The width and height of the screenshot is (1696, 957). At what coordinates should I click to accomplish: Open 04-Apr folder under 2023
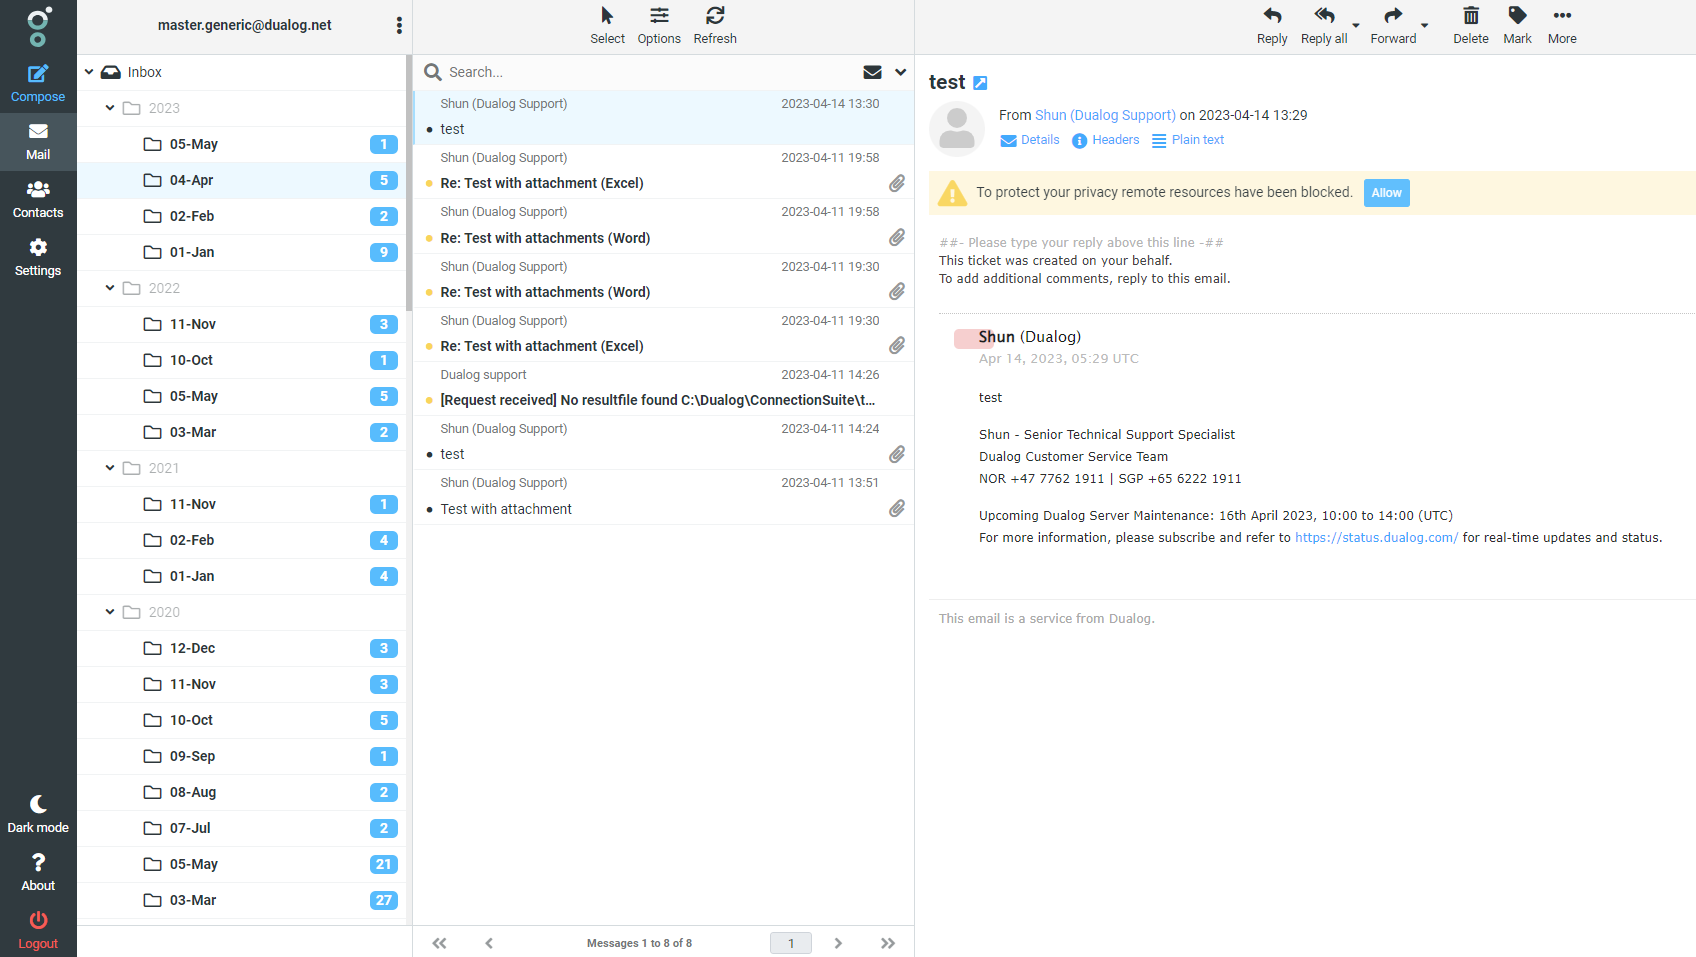(x=241, y=180)
